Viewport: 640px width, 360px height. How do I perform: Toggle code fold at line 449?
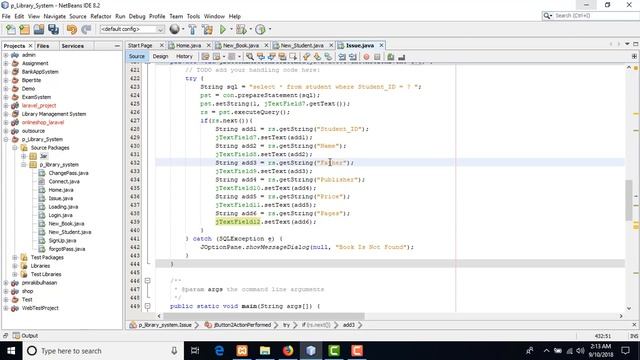pos(147,306)
